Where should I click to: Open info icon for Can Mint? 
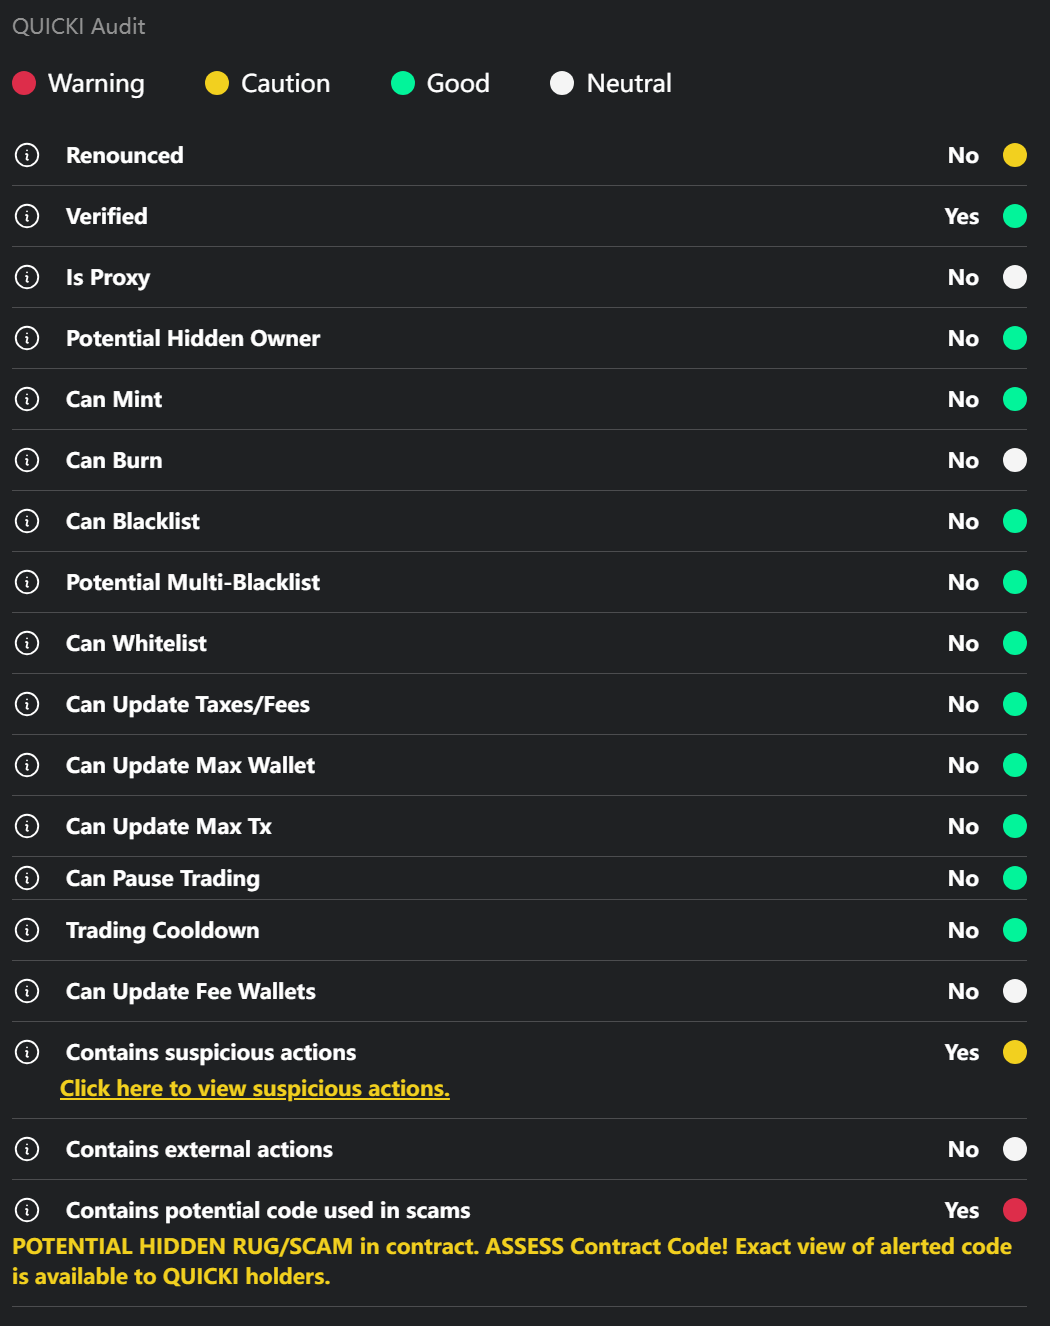click(x=27, y=399)
